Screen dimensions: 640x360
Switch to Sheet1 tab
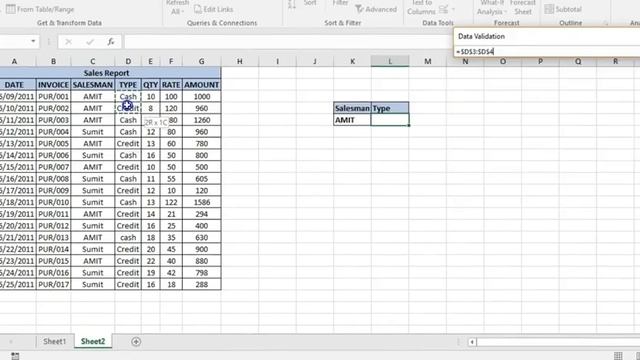click(55, 341)
